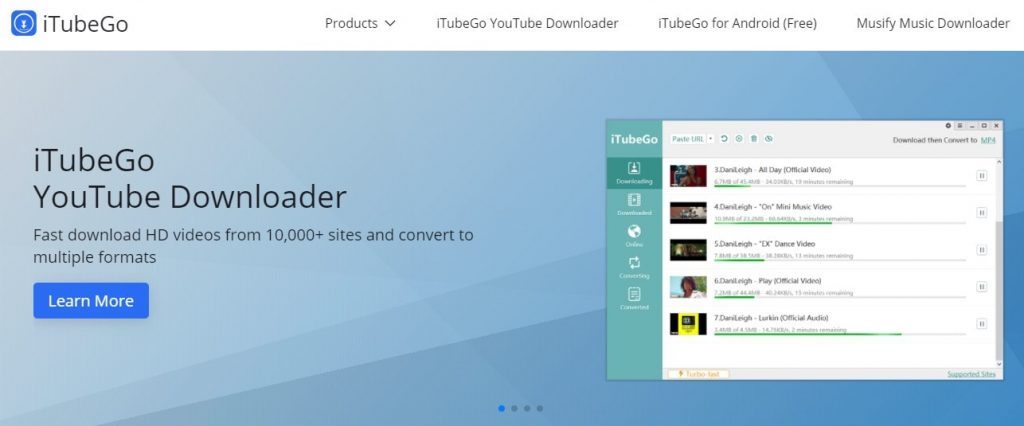The width and height of the screenshot is (1024, 426).
Task: Click the pause all circle icon in toolbar
Action: coord(739,139)
